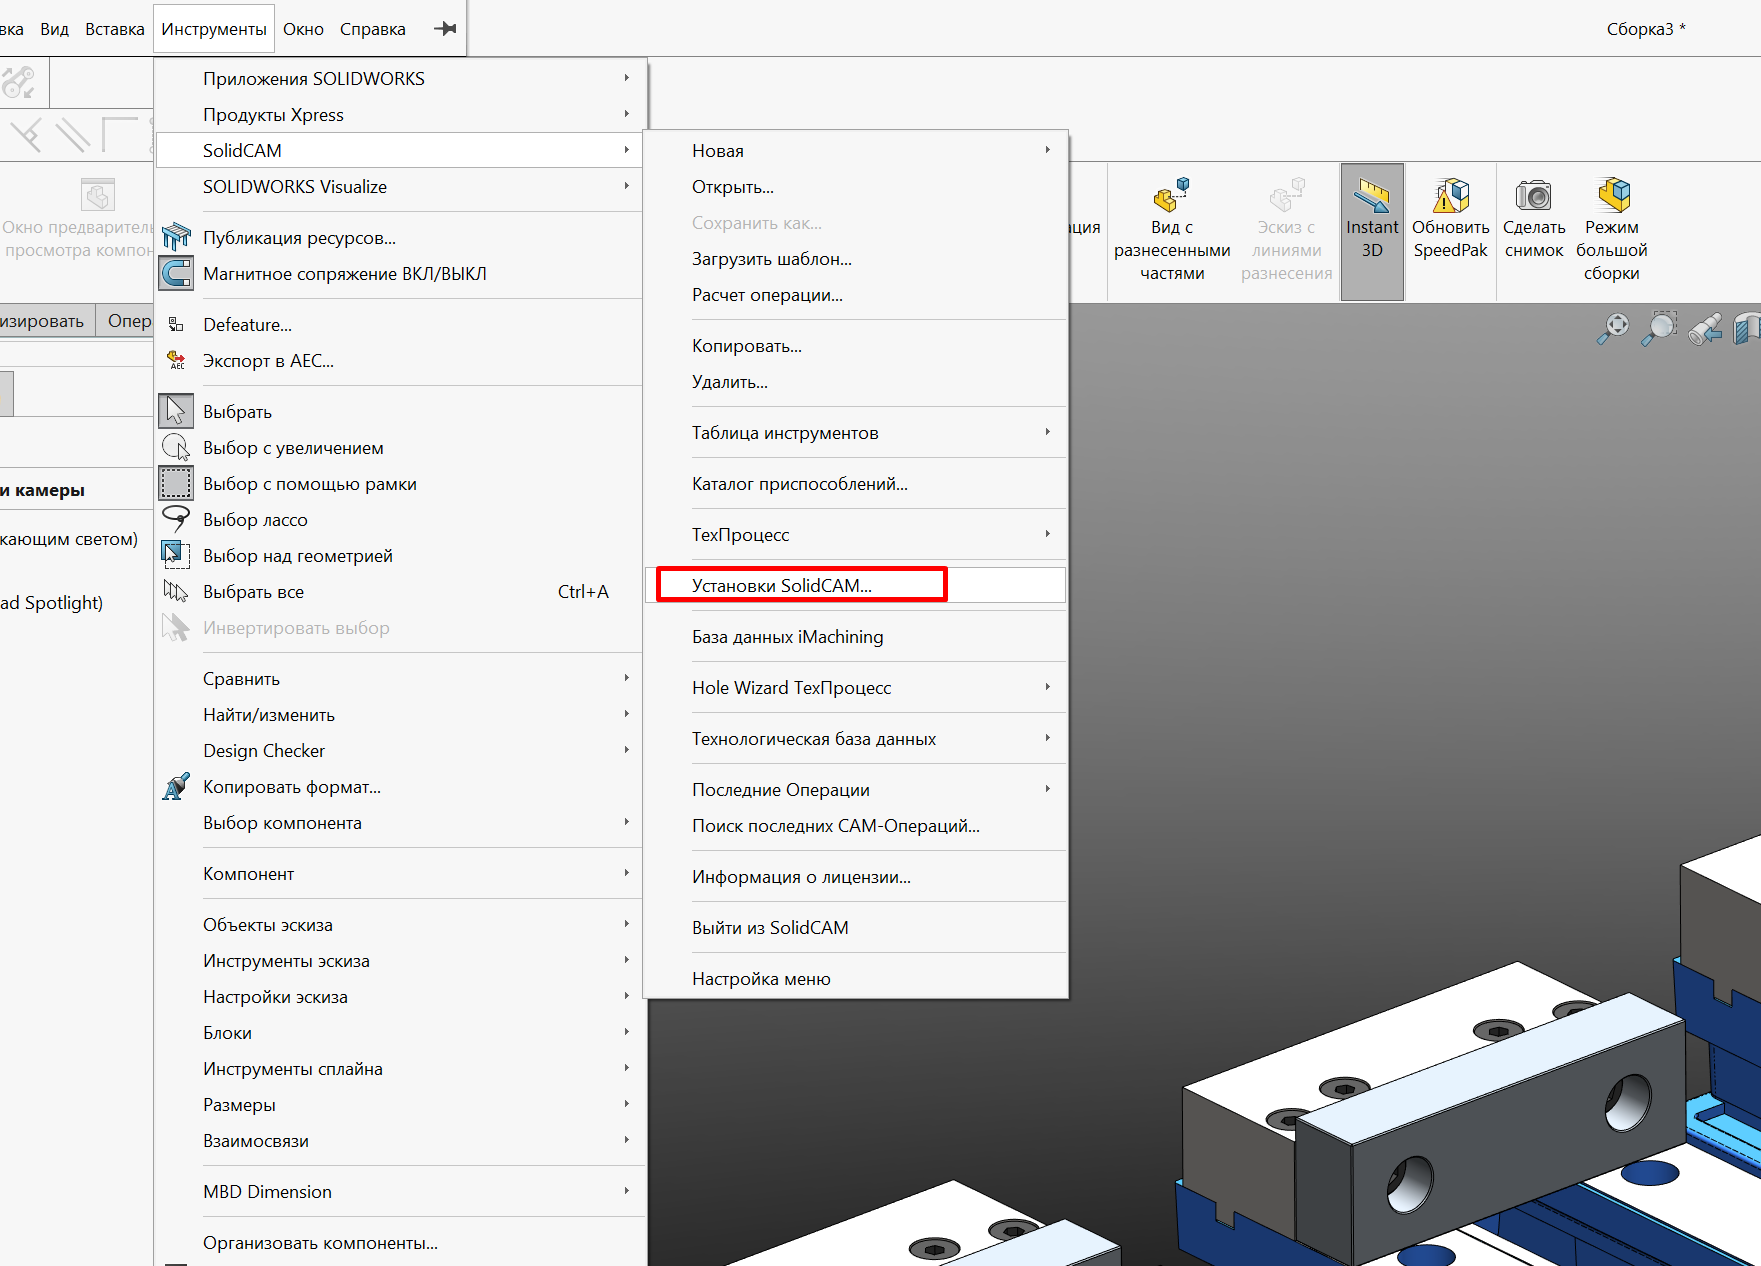This screenshot has height=1266, width=1761.
Task: Expand Инструменты эскиза submenu
Action: [x=400, y=961]
